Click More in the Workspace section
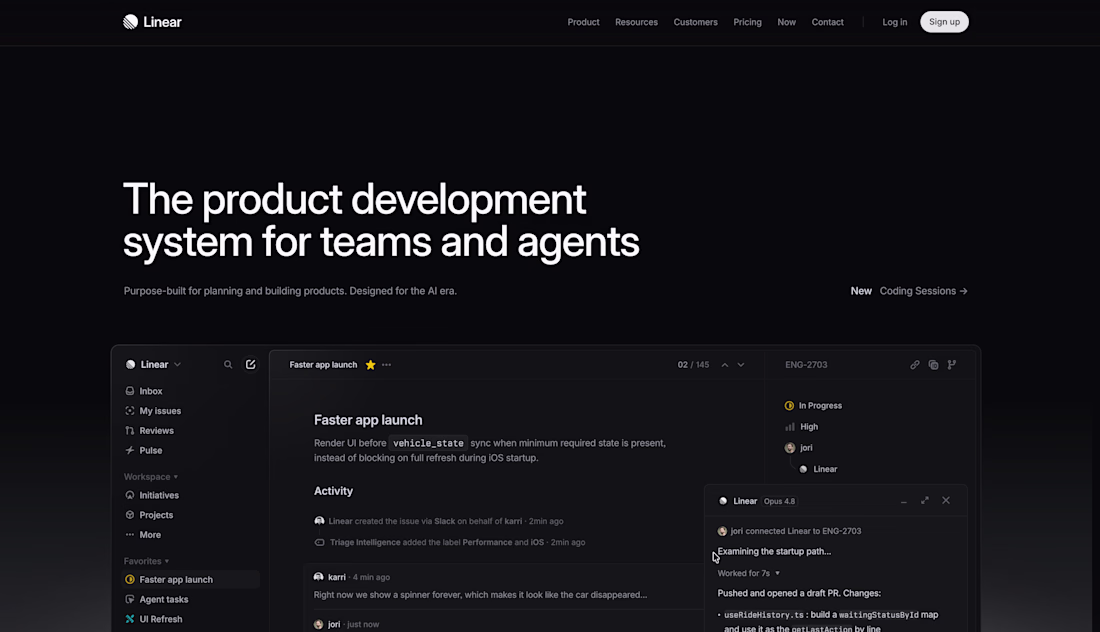The width and height of the screenshot is (1100, 632). (189, 534)
